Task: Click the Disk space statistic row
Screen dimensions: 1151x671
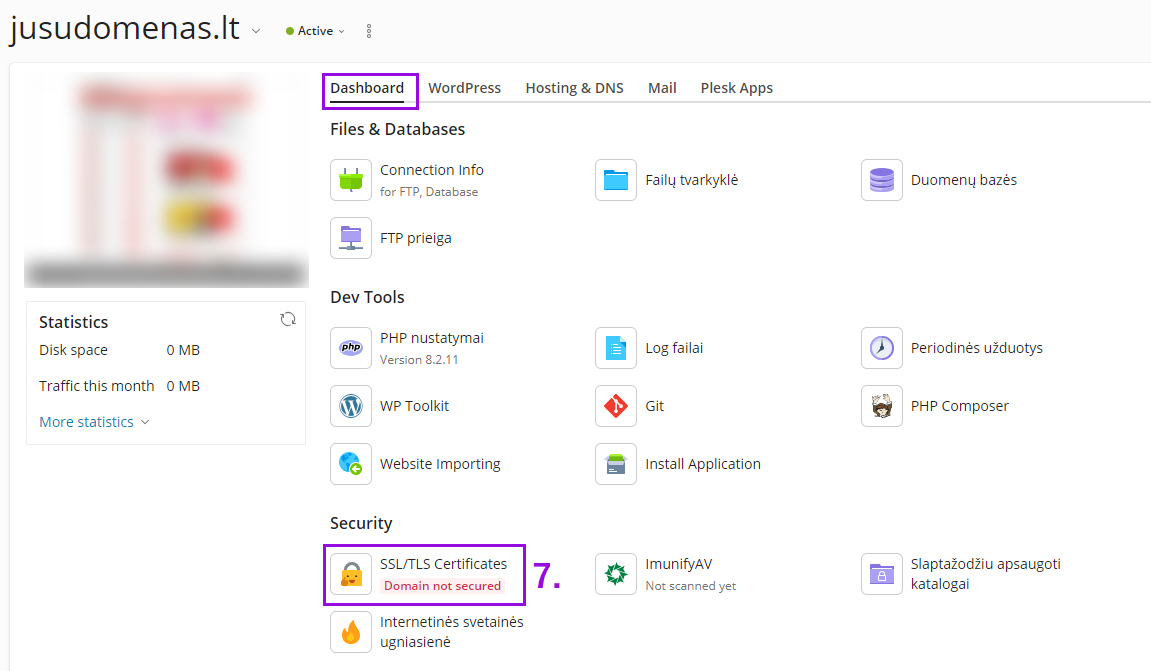Action: pos(120,350)
